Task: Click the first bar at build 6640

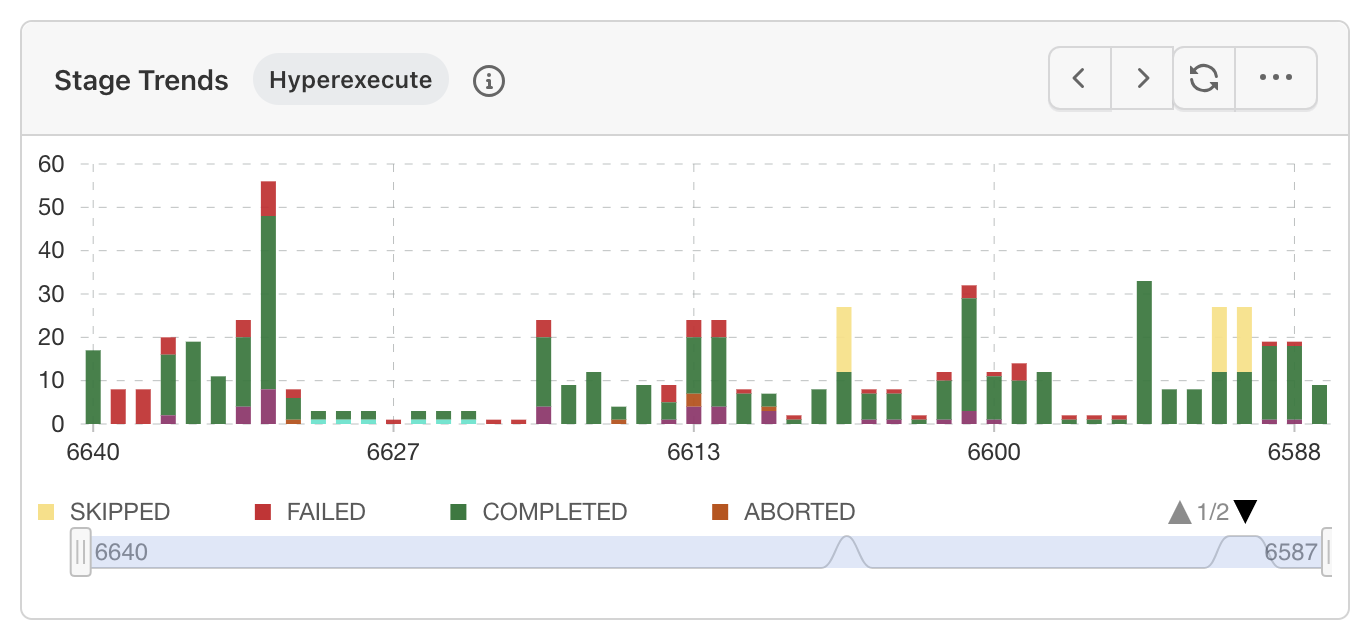Action: pyautogui.click(x=93, y=387)
